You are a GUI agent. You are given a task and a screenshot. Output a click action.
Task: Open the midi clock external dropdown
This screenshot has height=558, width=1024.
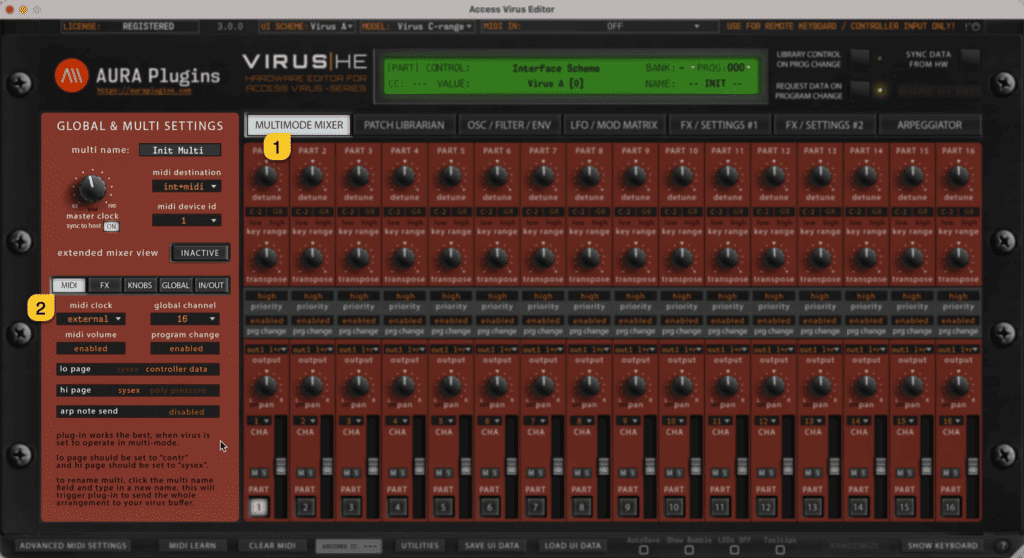[x=90, y=319]
